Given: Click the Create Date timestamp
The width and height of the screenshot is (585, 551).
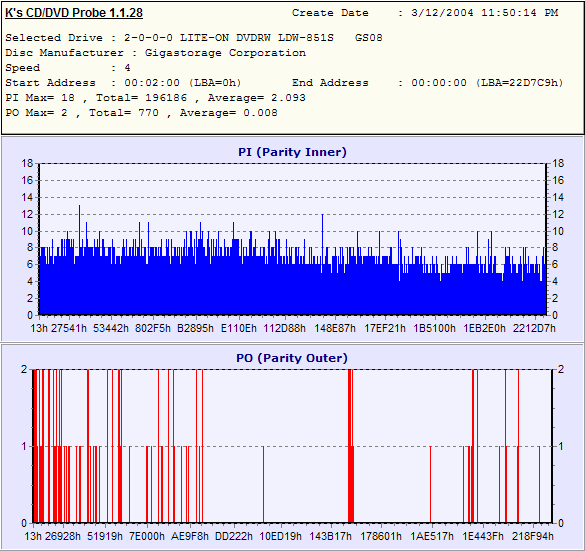Looking at the screenshot, I should point(485,13).
